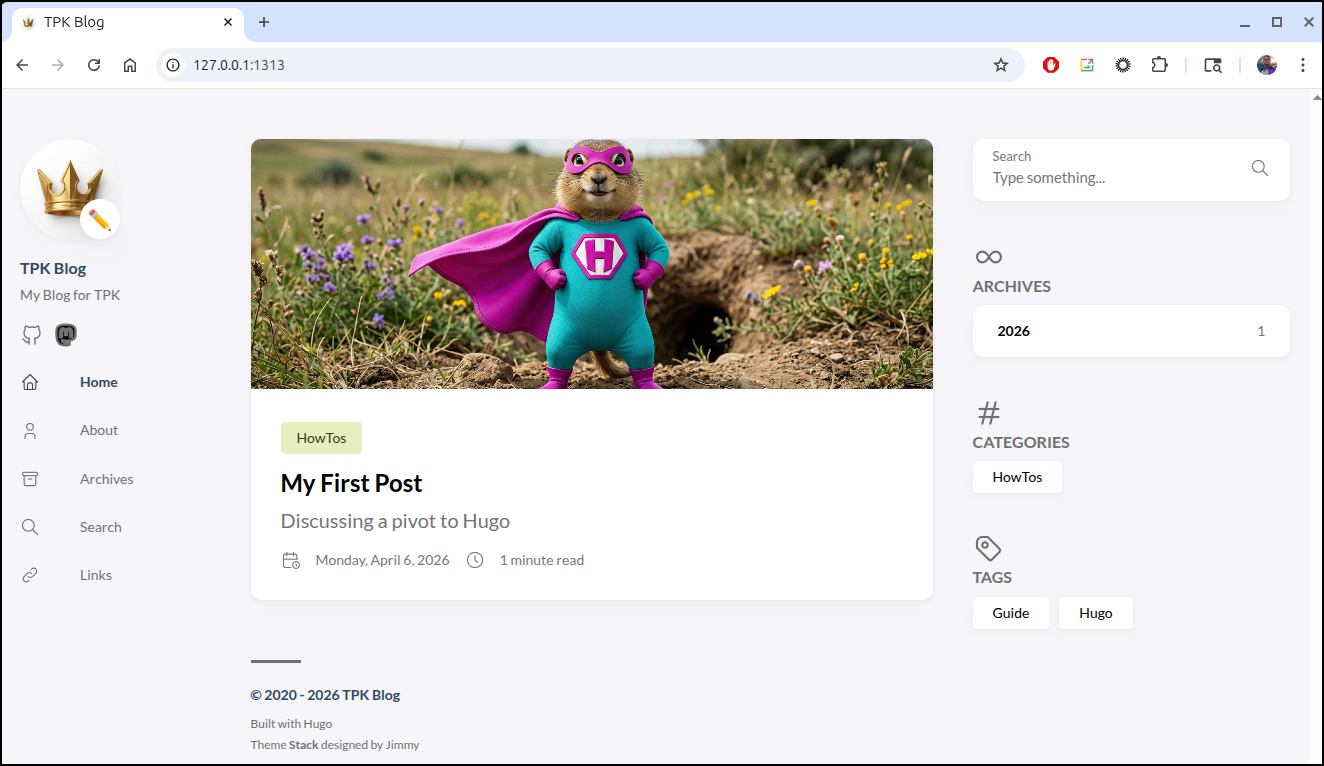The height and width of the screenshot is (766, 1324).
Task: Open the My First Post title link
Action: [351, 483]
